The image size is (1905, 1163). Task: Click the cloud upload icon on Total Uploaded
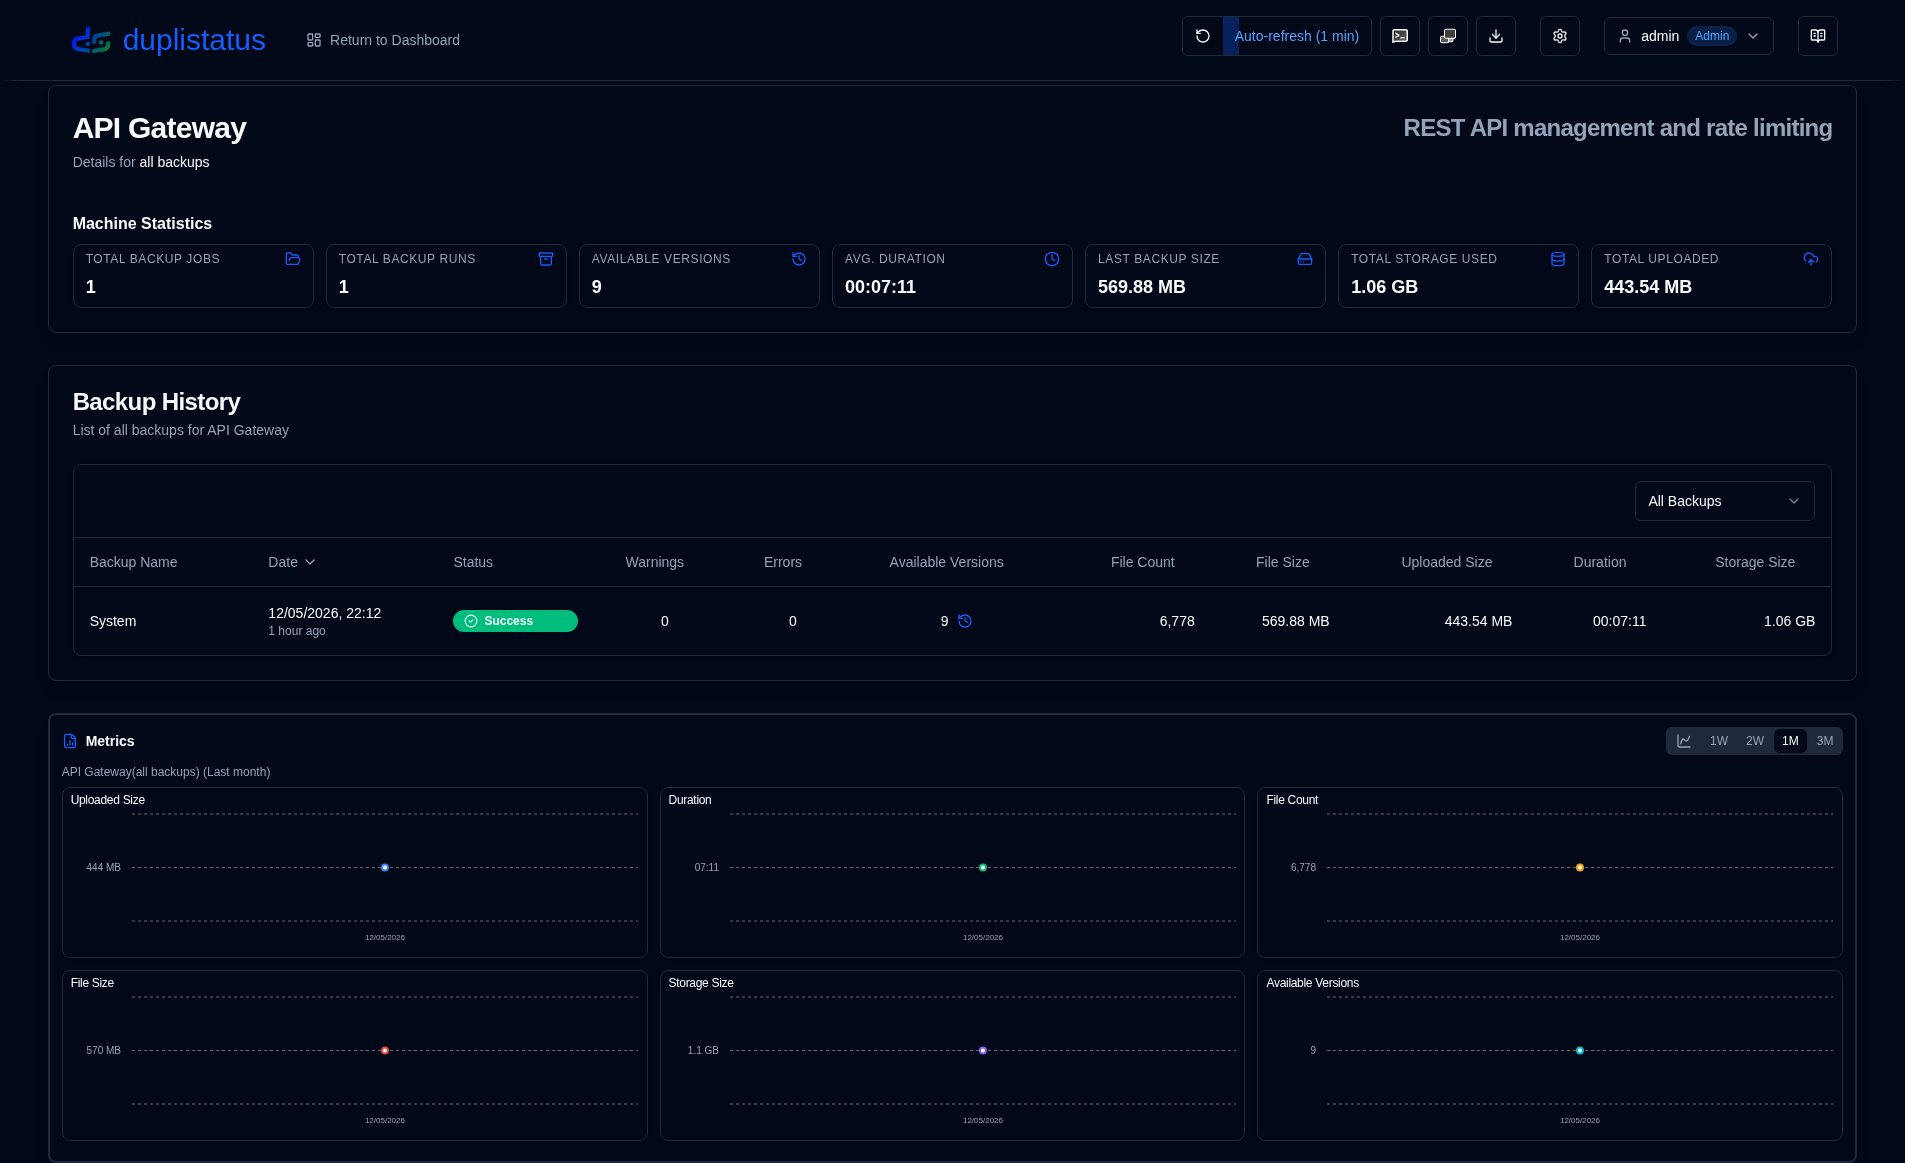coord(1811,259)
